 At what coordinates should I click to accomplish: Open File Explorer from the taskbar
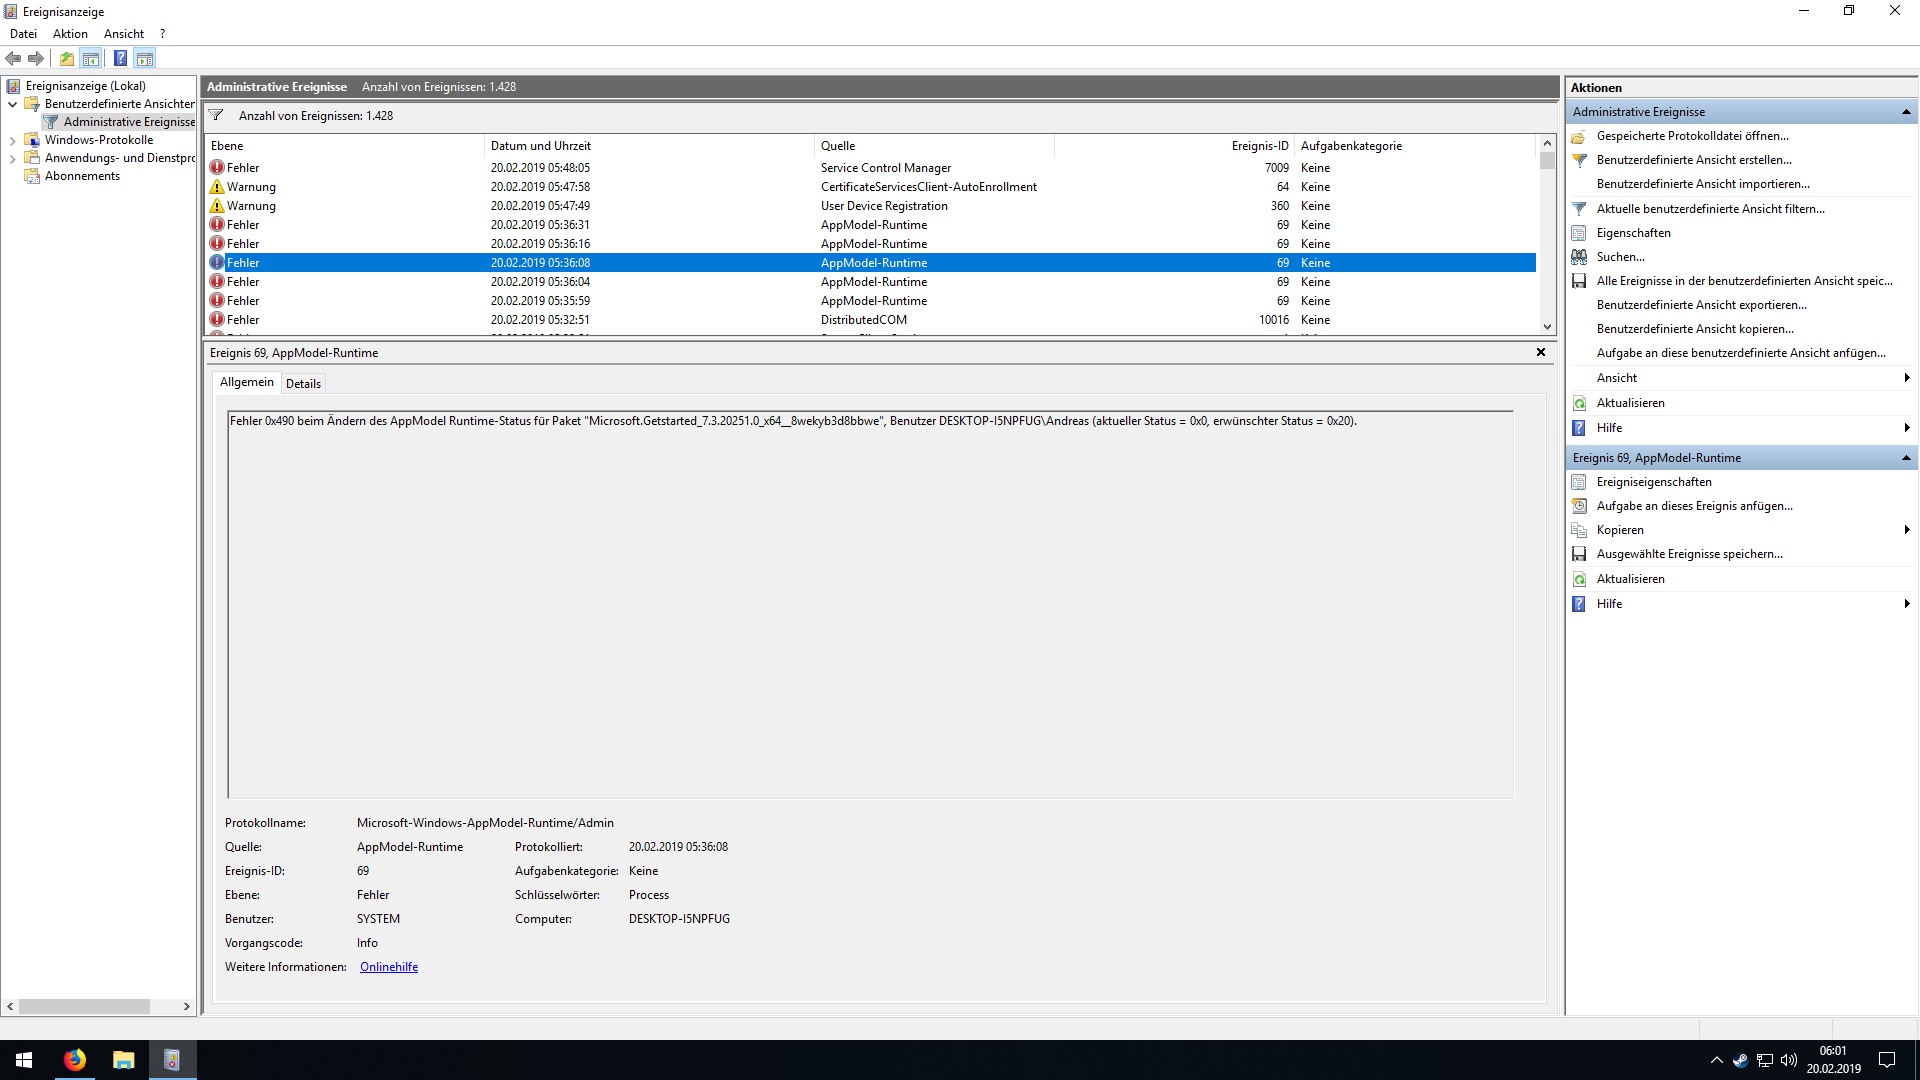[x=123, y=1060]
